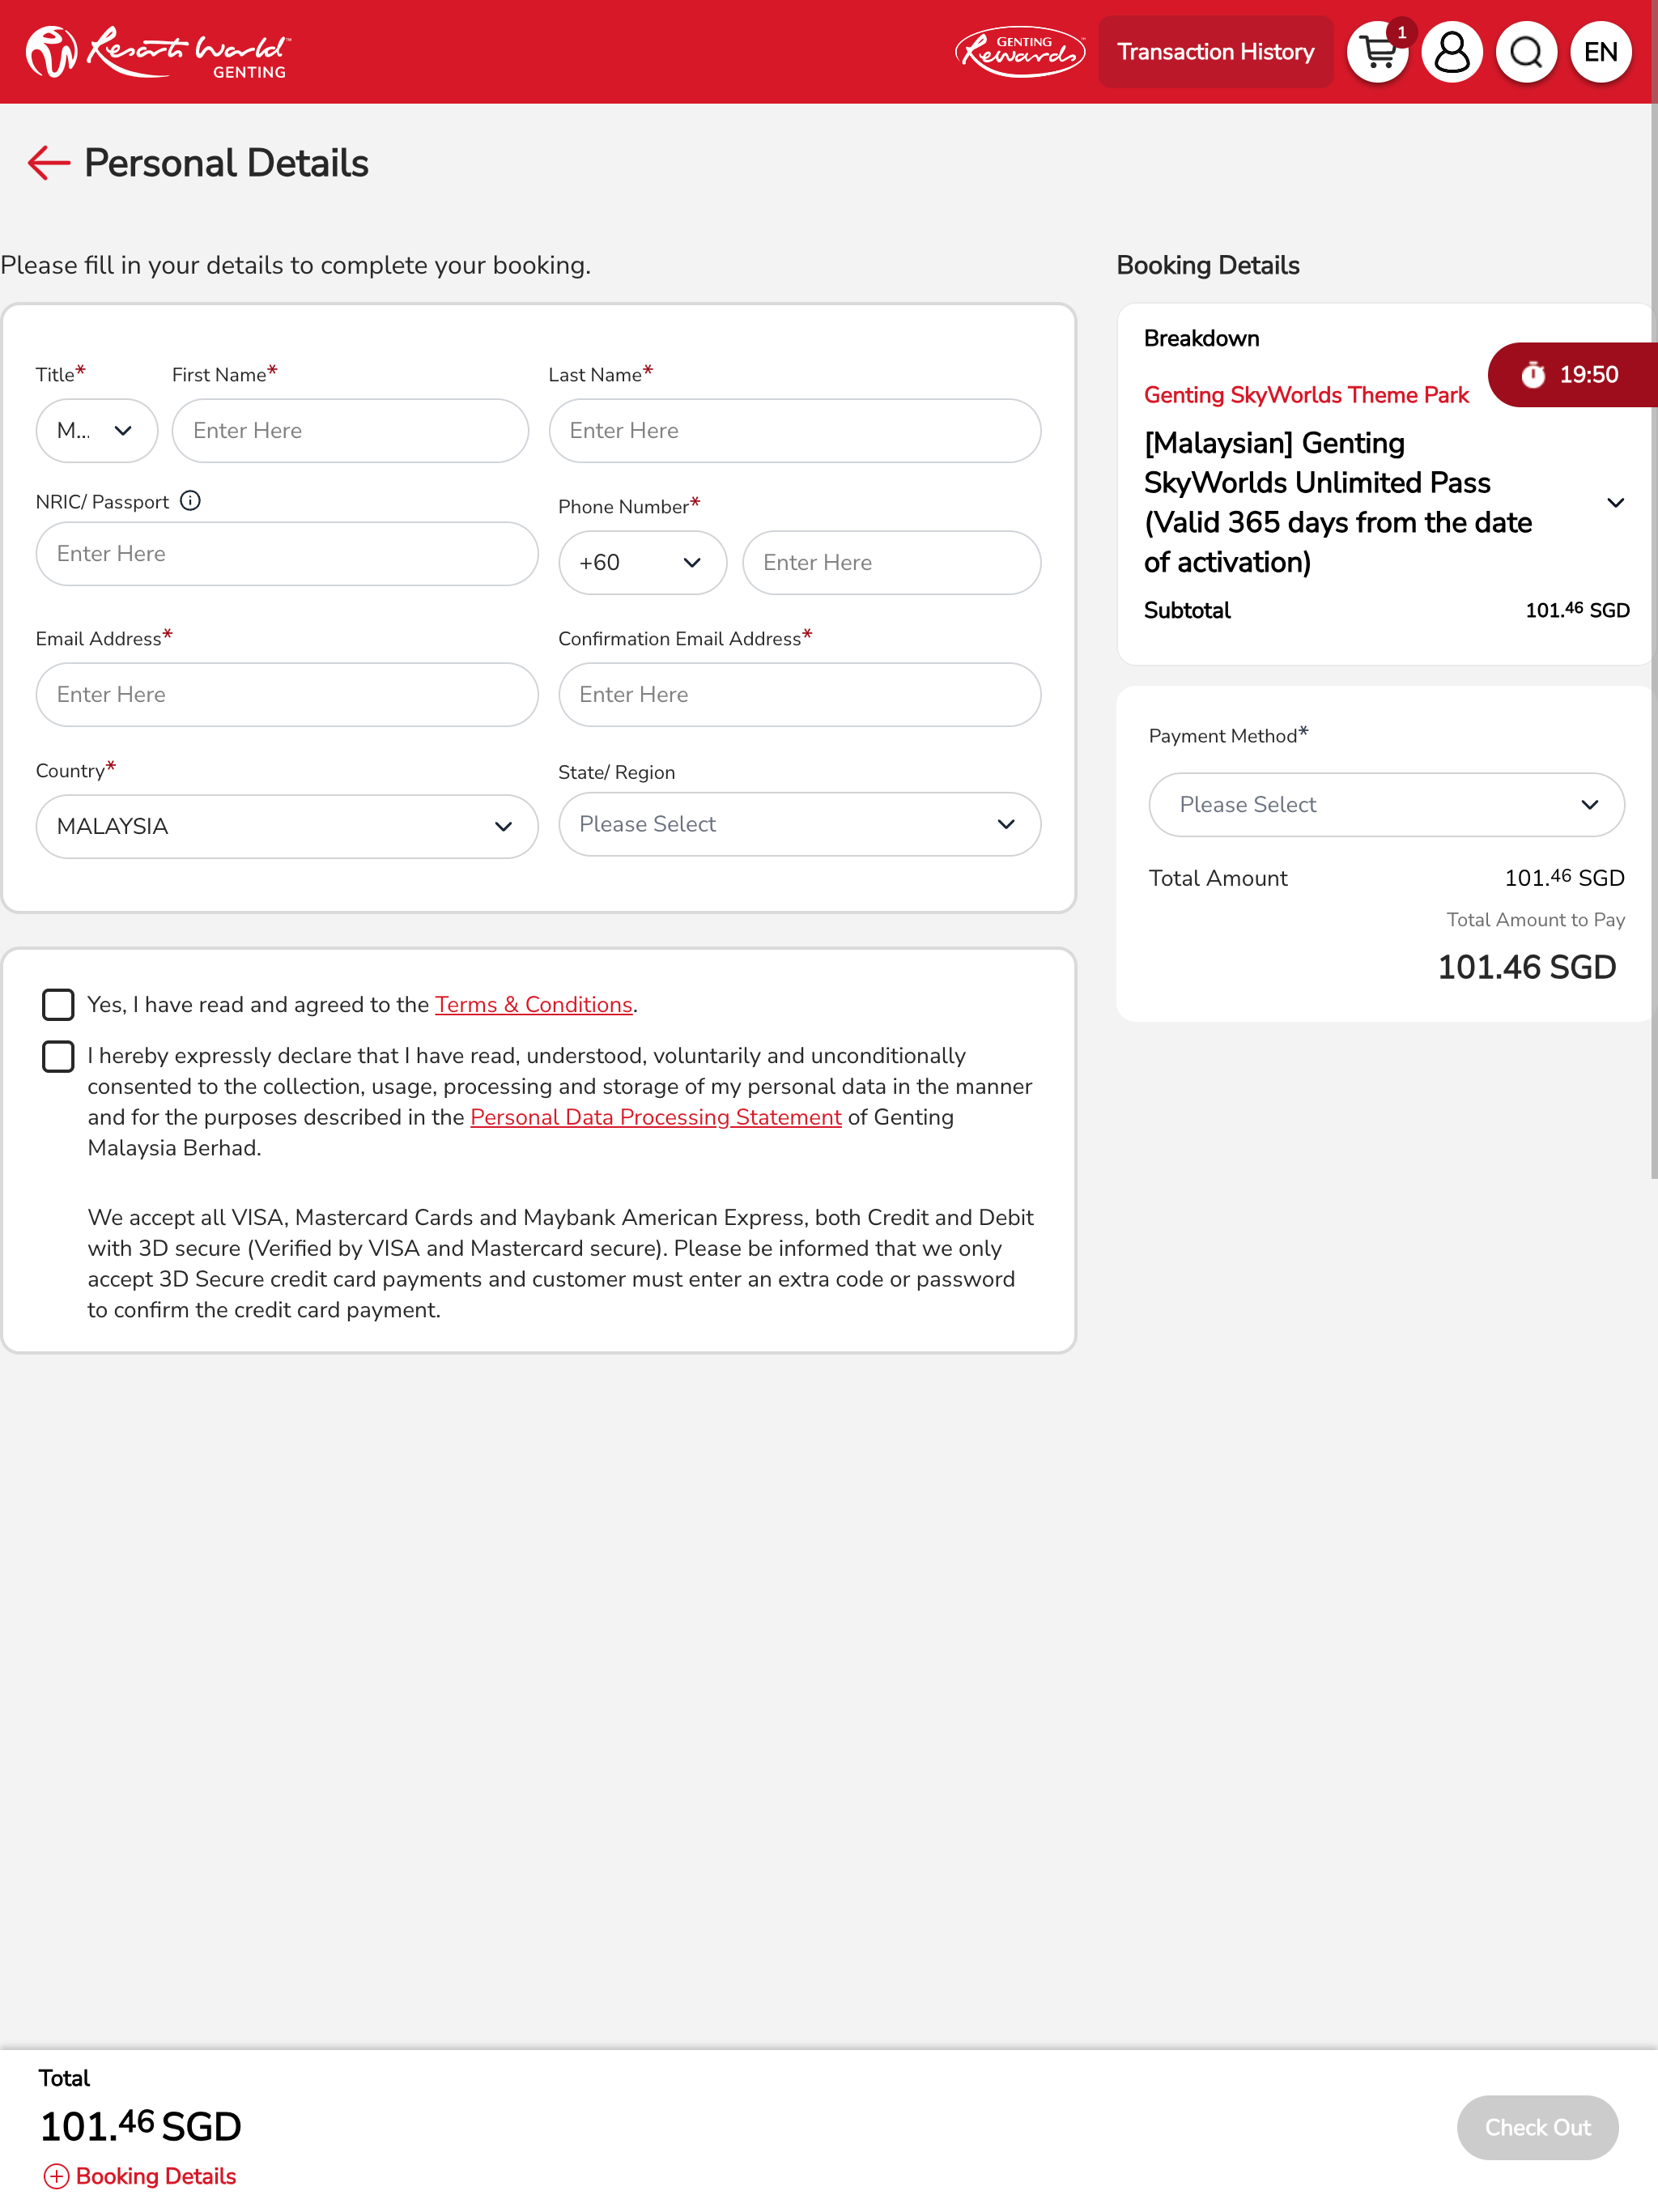Open the Title dropdown
Image resolution: width=1658 pixels, height=2212 pixels.
pos(96,431)
